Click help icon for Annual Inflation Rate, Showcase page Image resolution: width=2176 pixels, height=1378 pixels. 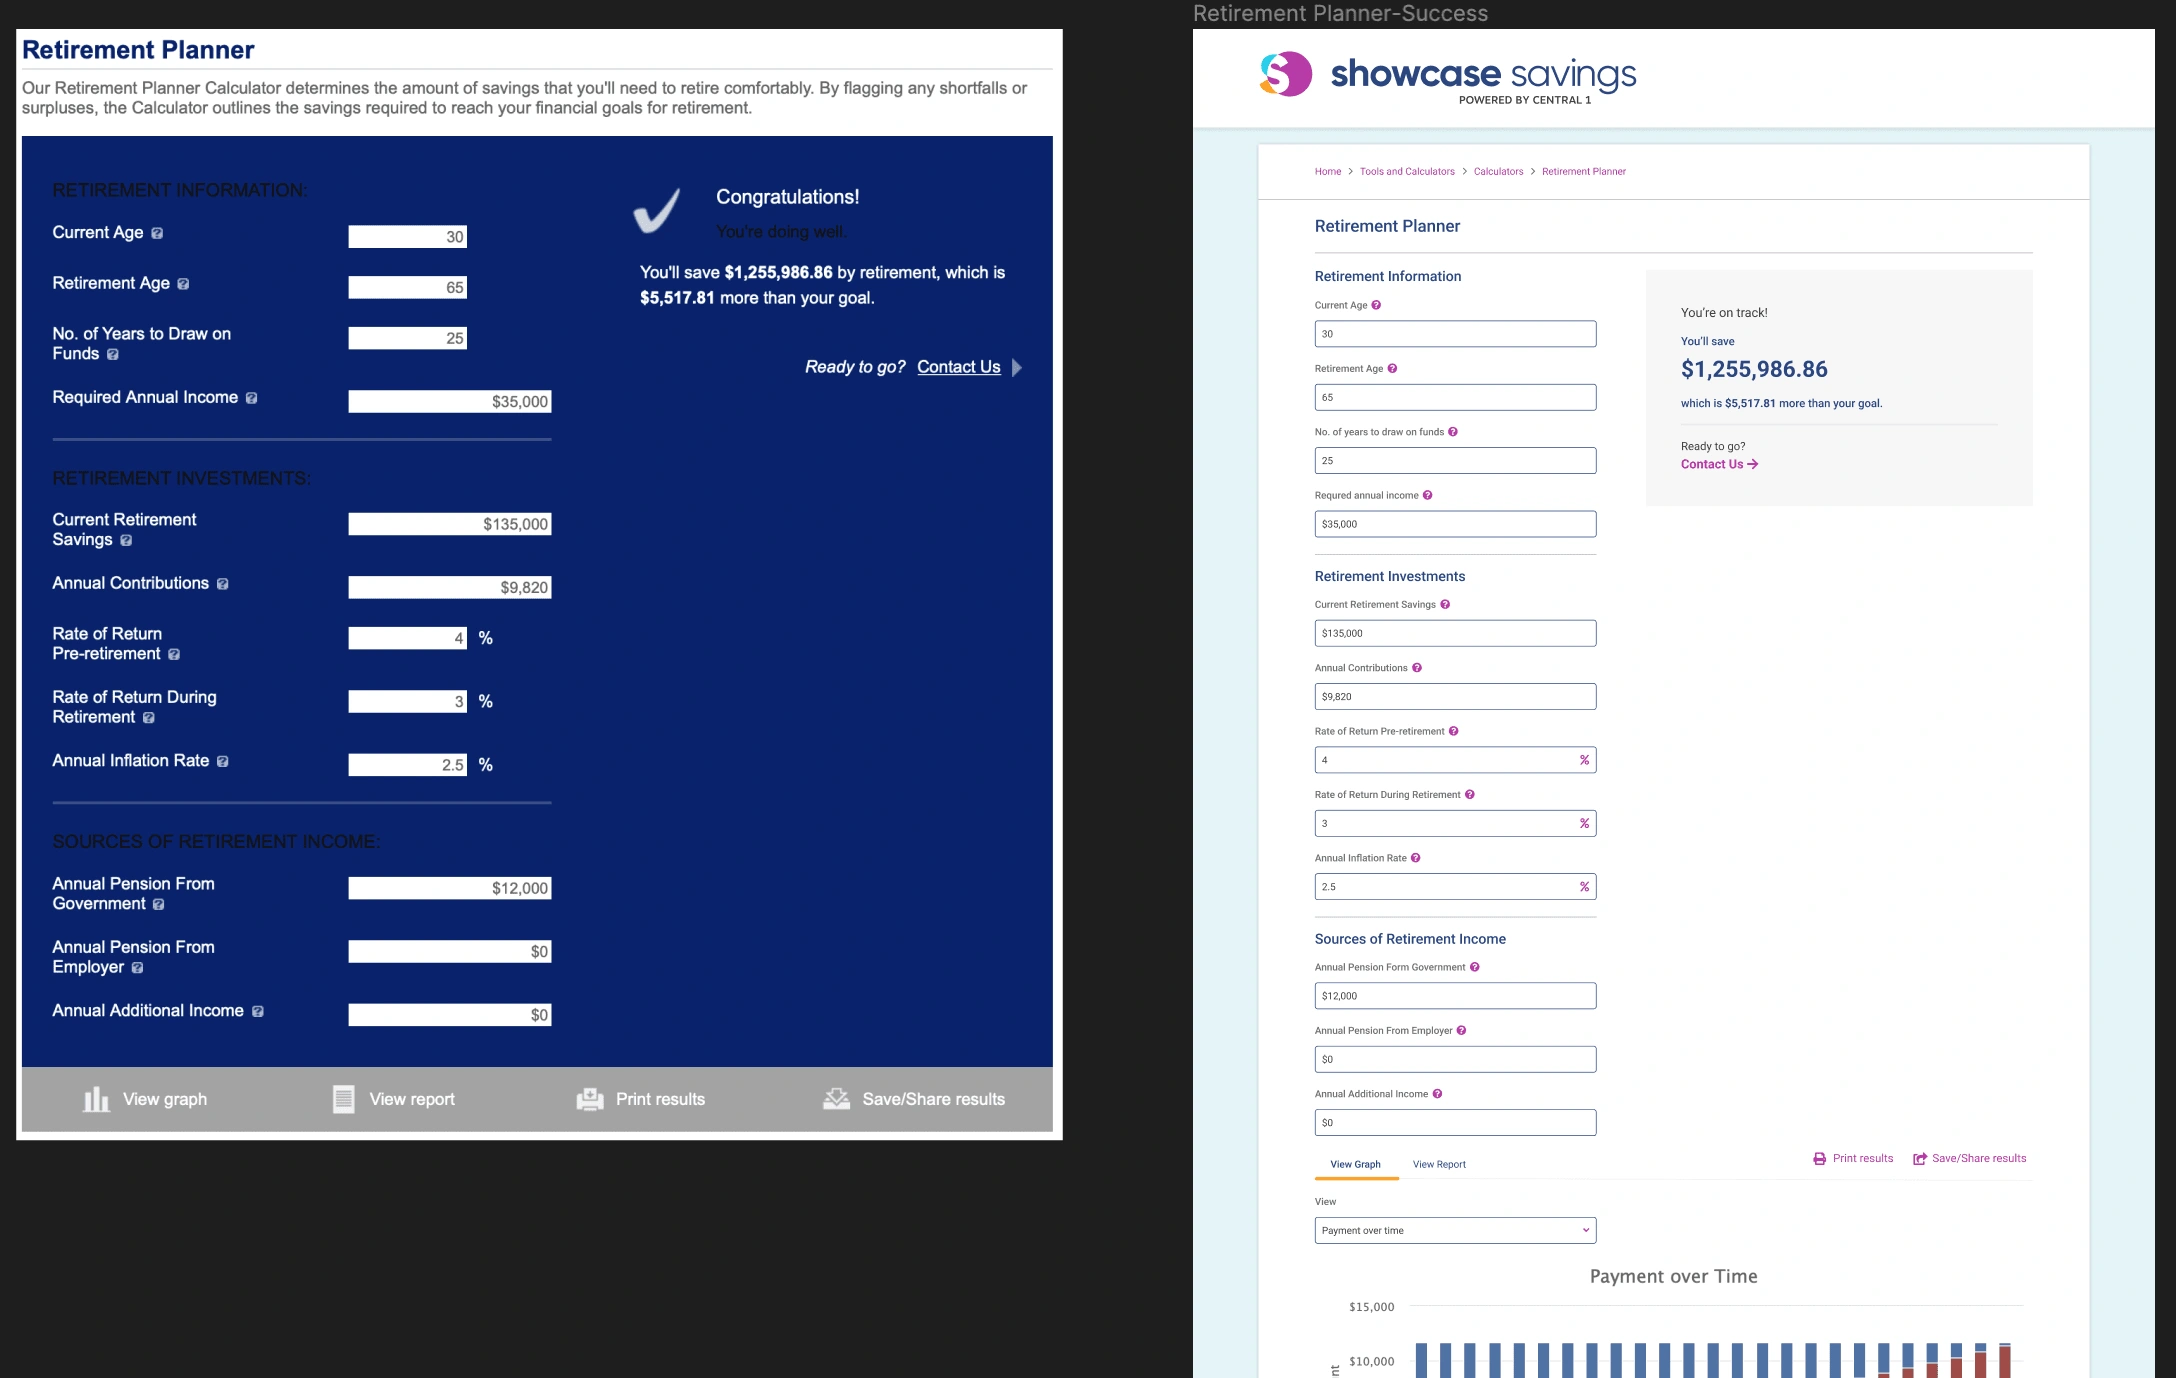point(1415,858)
